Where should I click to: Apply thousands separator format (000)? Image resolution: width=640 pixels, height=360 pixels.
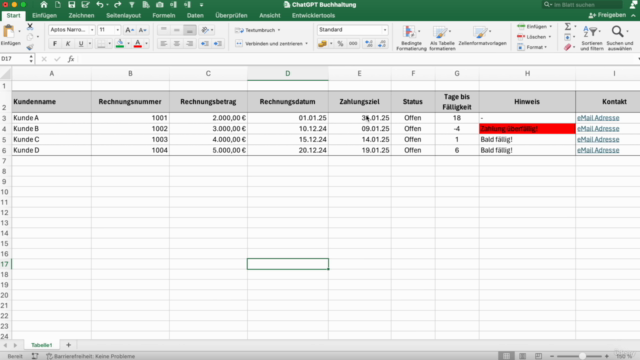[353, 44]
